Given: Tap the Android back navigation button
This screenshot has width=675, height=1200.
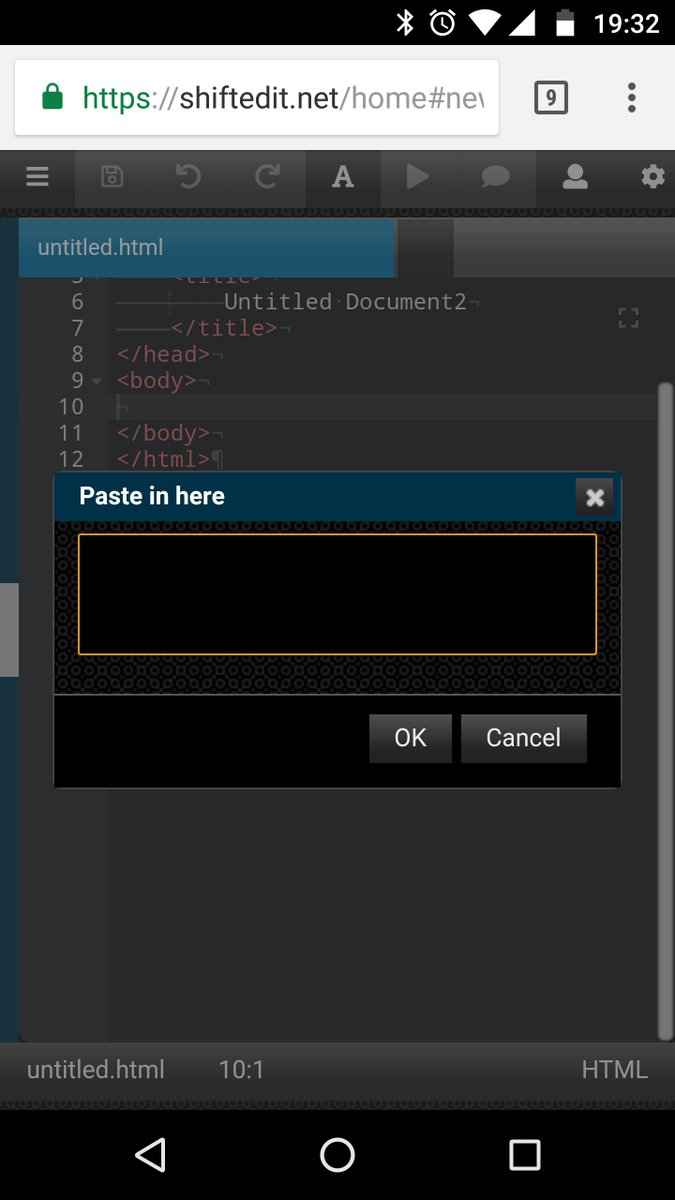Looking at the screenshot, I should (150, 1155).
